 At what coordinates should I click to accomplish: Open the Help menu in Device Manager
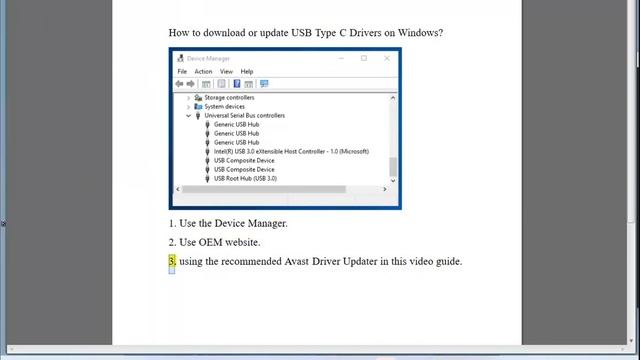pyautogui.click(x=247, y=71)
